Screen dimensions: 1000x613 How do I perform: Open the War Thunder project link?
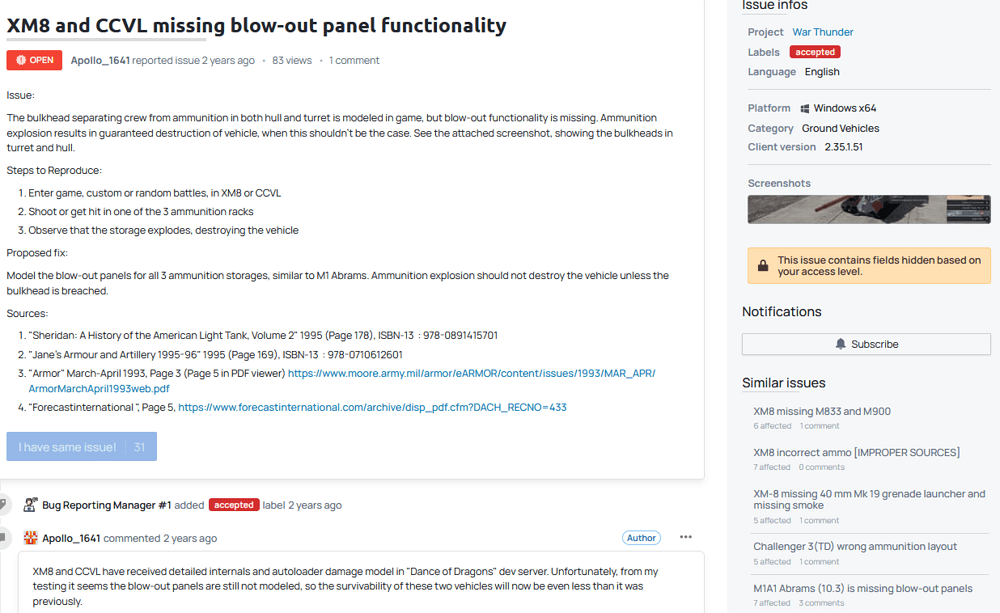click(x=822, y=32)
